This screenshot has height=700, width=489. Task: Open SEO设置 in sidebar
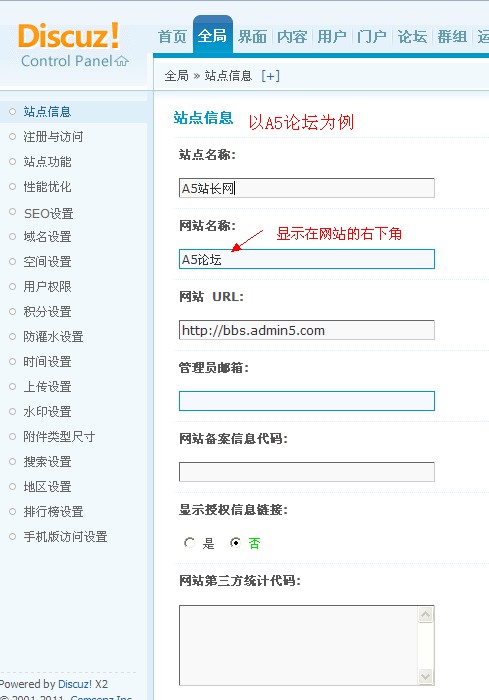49,213
